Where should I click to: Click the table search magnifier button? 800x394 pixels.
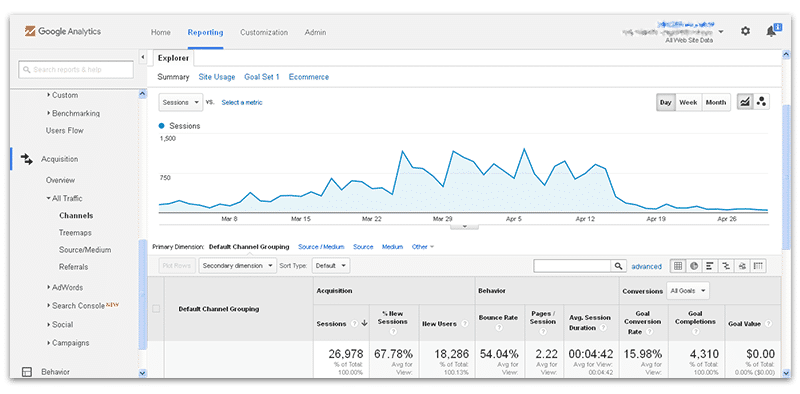(x=618, y=266)
